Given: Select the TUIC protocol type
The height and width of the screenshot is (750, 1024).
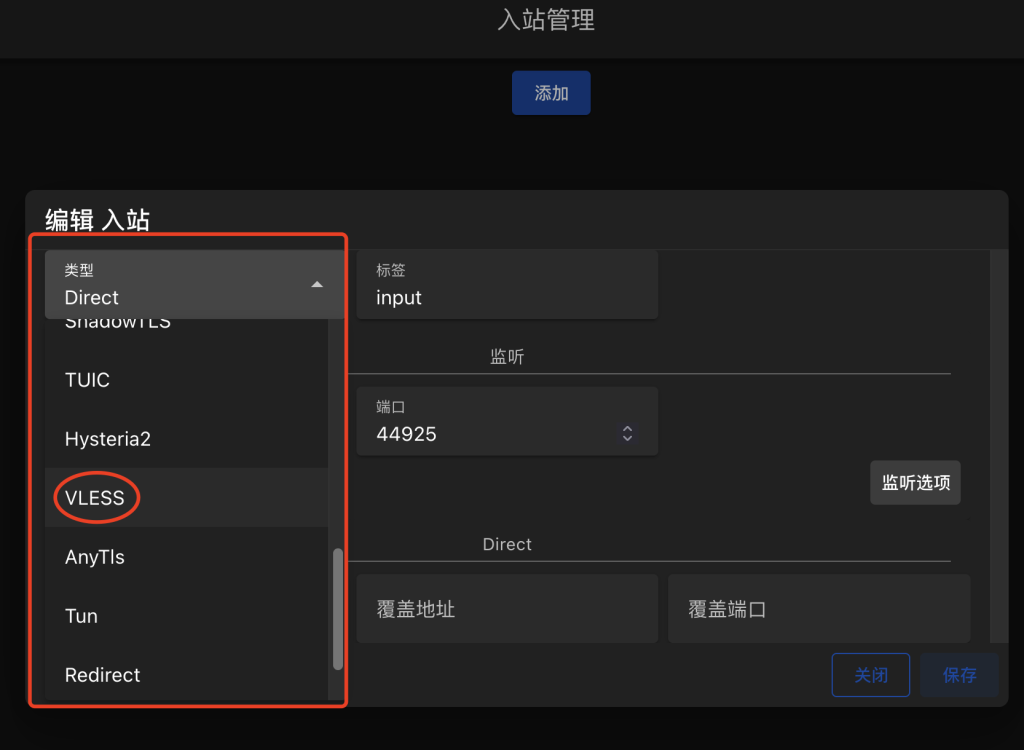Looking at the screenshot, I should point(87,380).
